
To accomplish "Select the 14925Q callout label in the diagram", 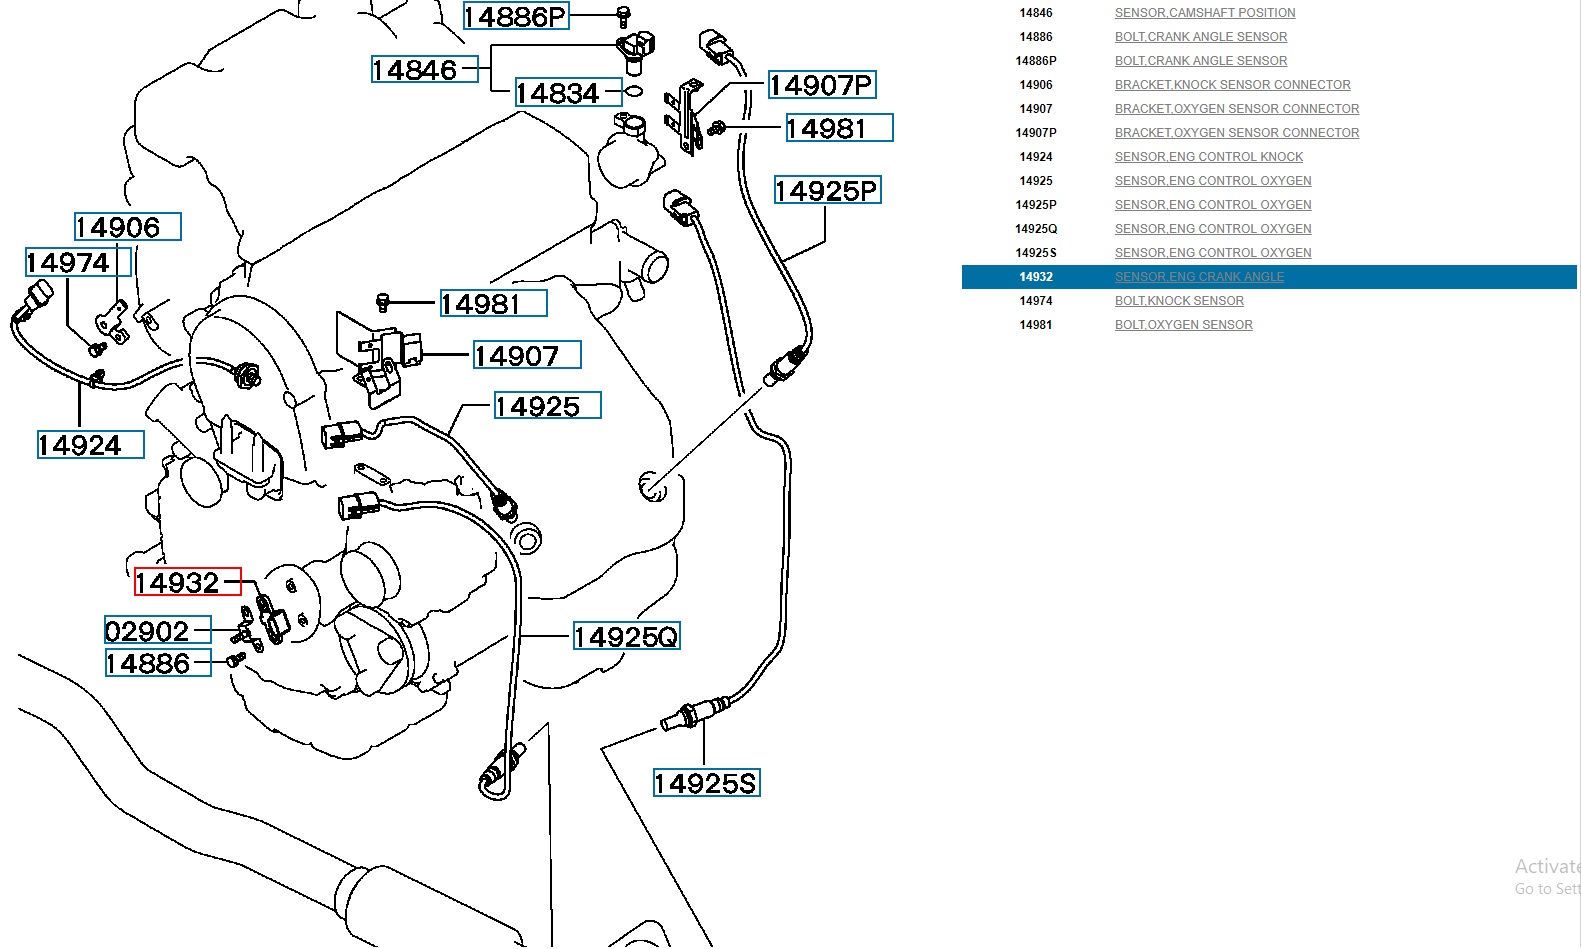I will pyautogui.click(x=626, y=637).
